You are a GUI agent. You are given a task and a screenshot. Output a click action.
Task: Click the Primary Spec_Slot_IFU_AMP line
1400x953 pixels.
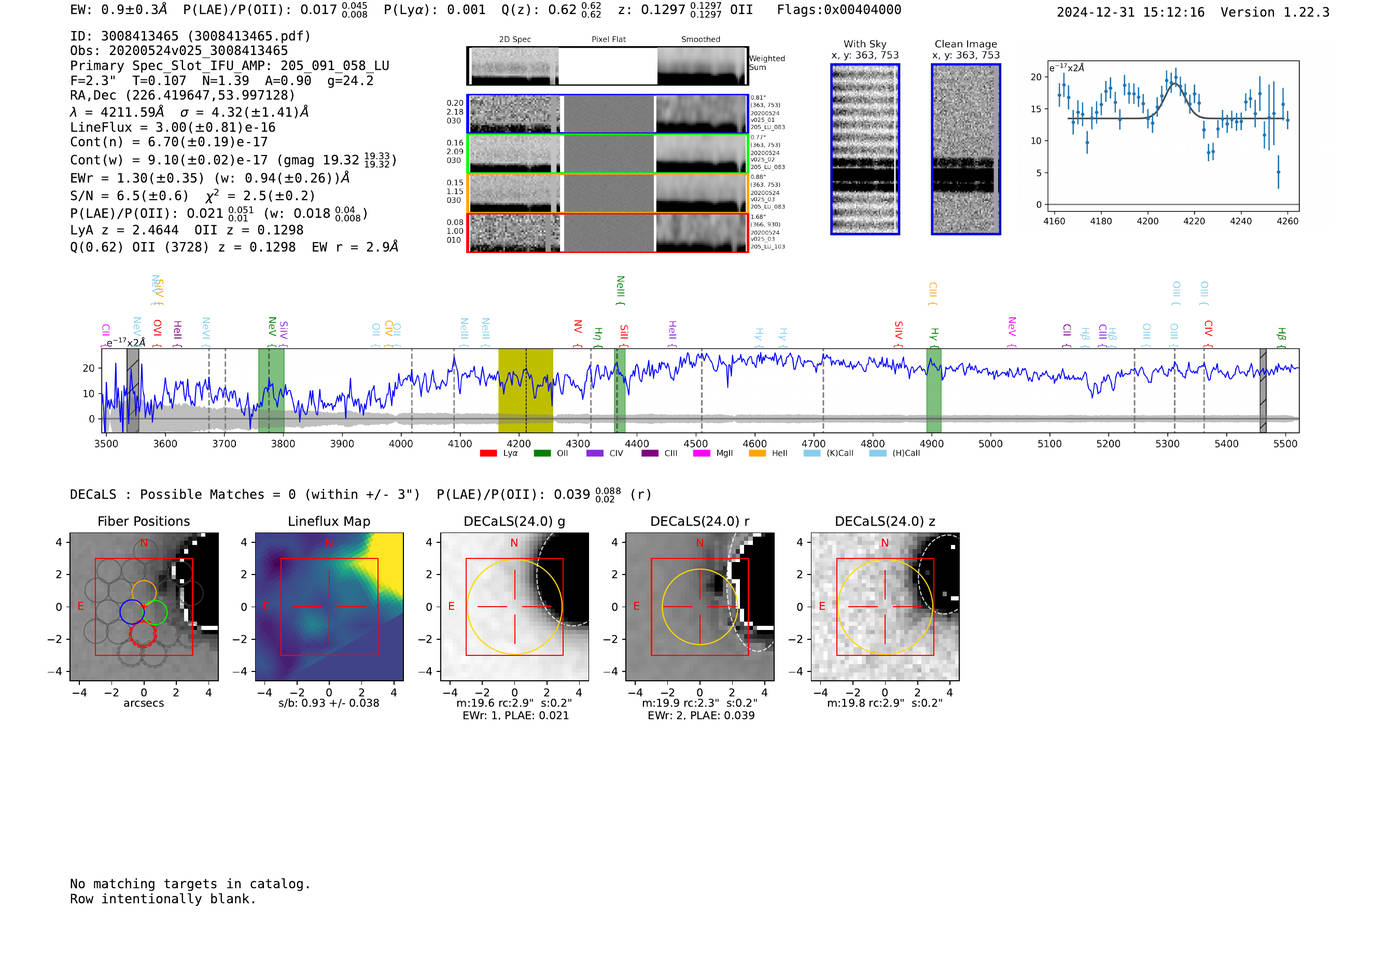coord(230,66)
